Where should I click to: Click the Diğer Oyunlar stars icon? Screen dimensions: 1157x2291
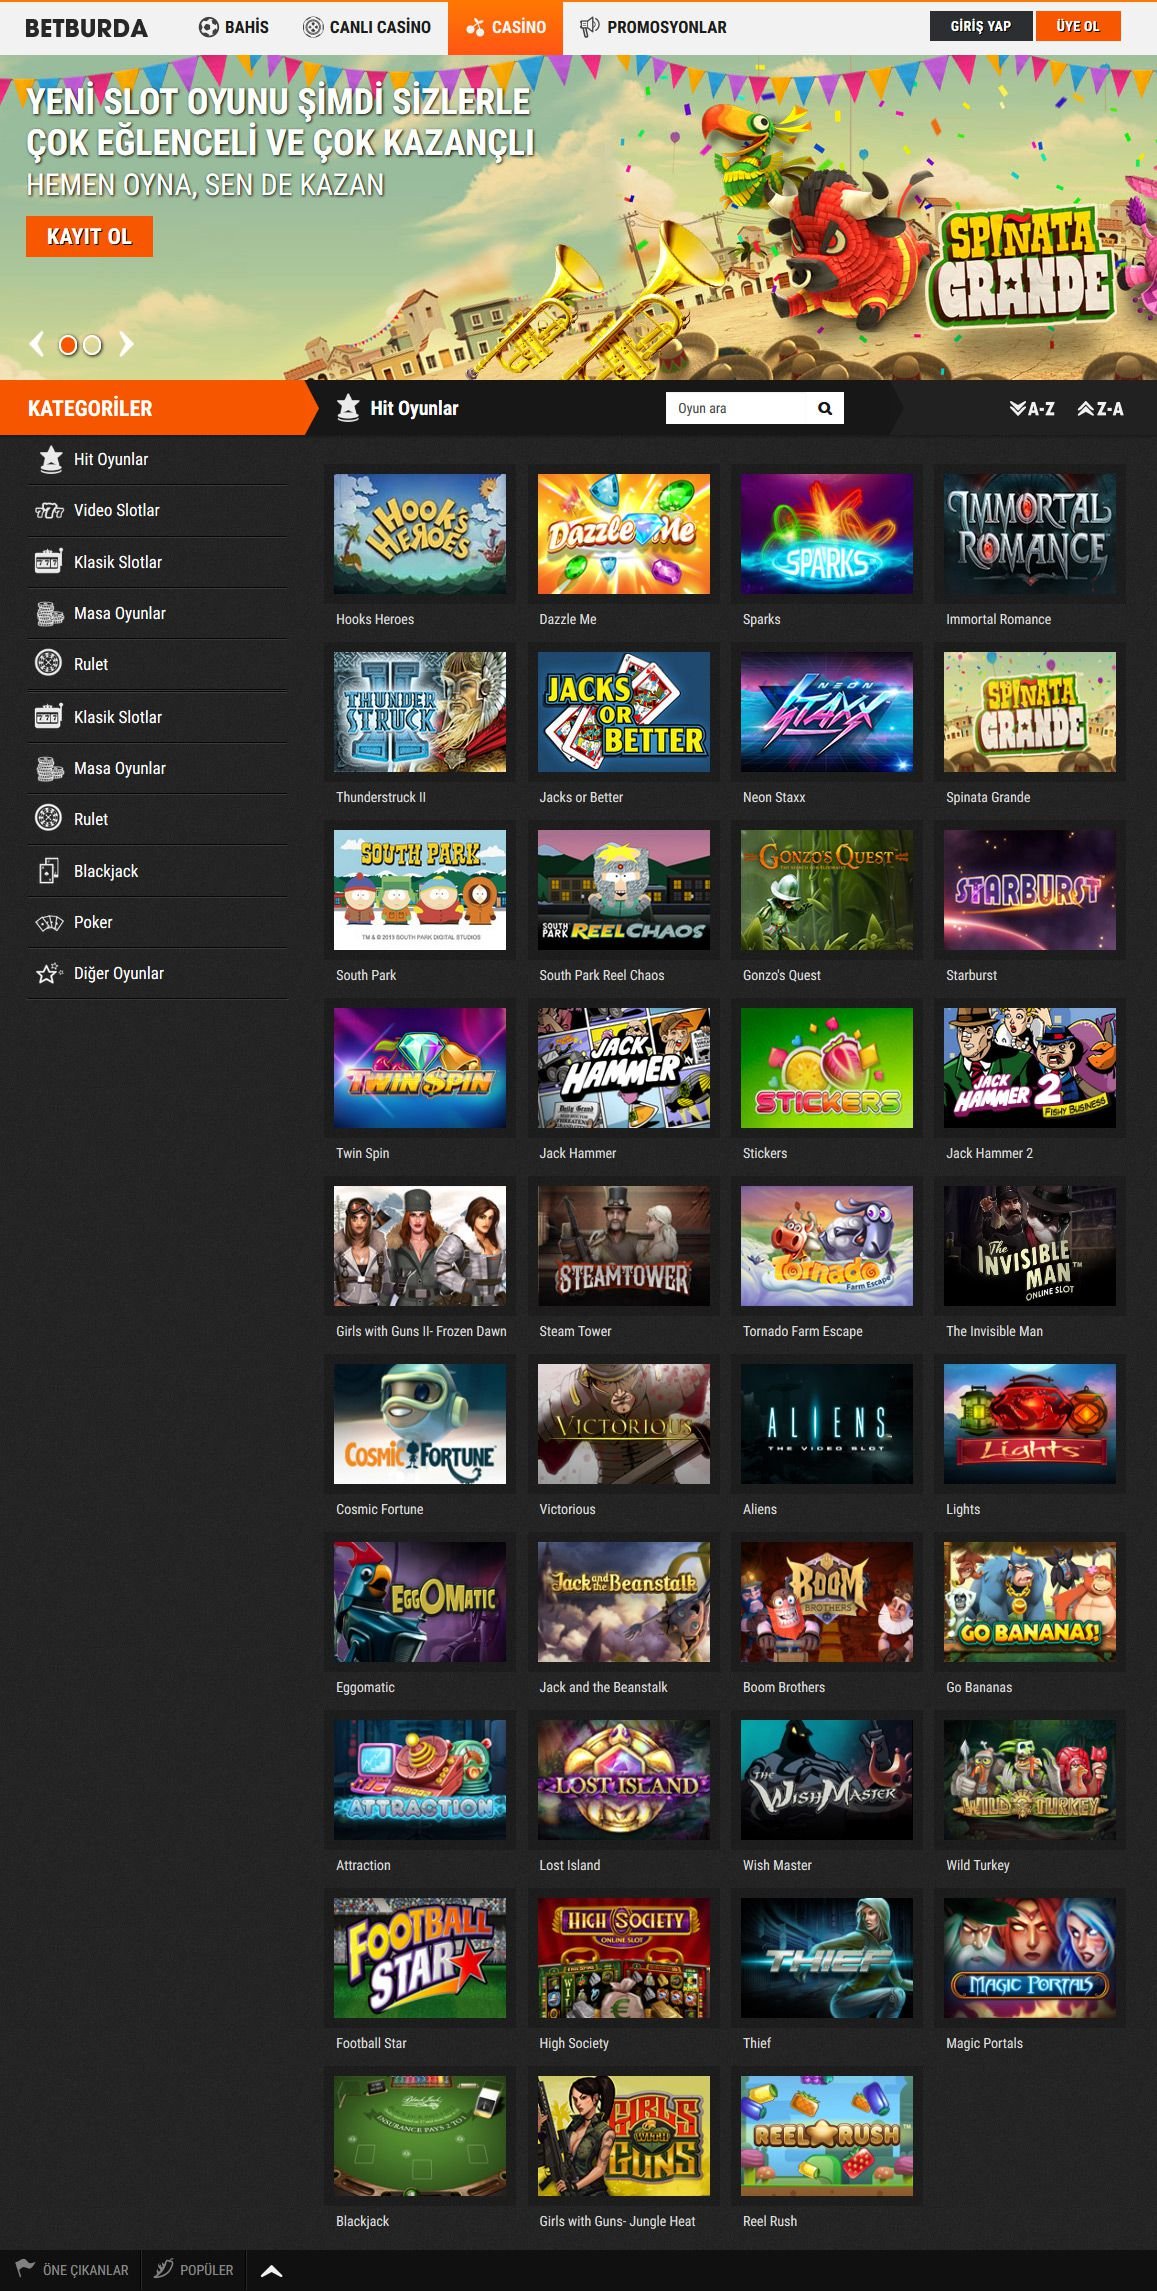[49, 973]
